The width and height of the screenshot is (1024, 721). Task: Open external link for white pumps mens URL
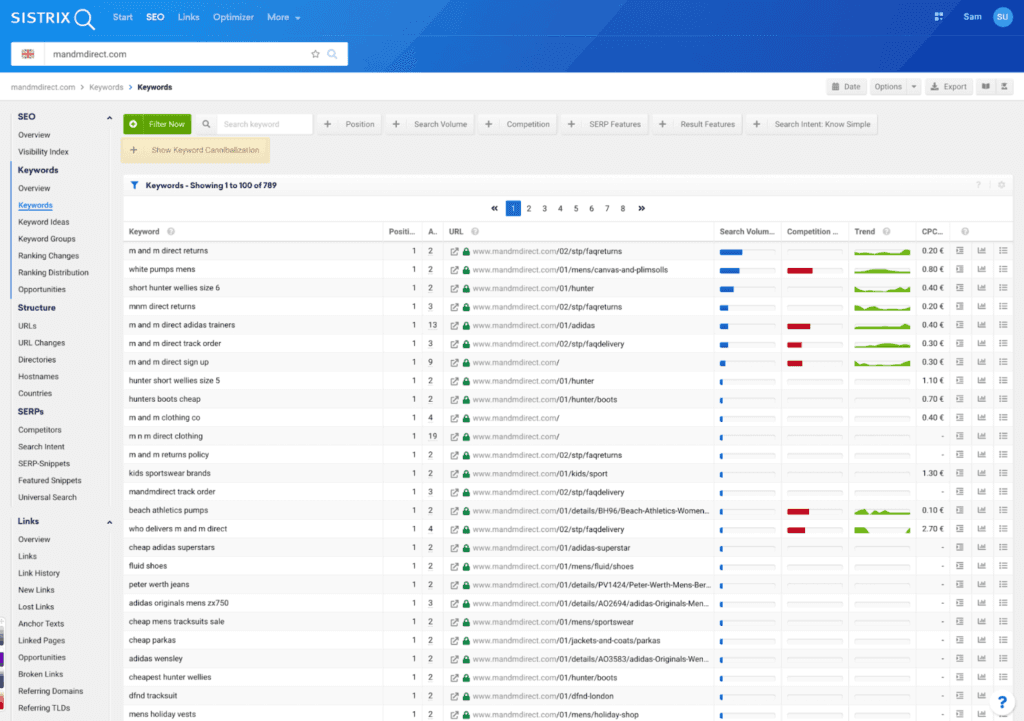tap(454, 270)
